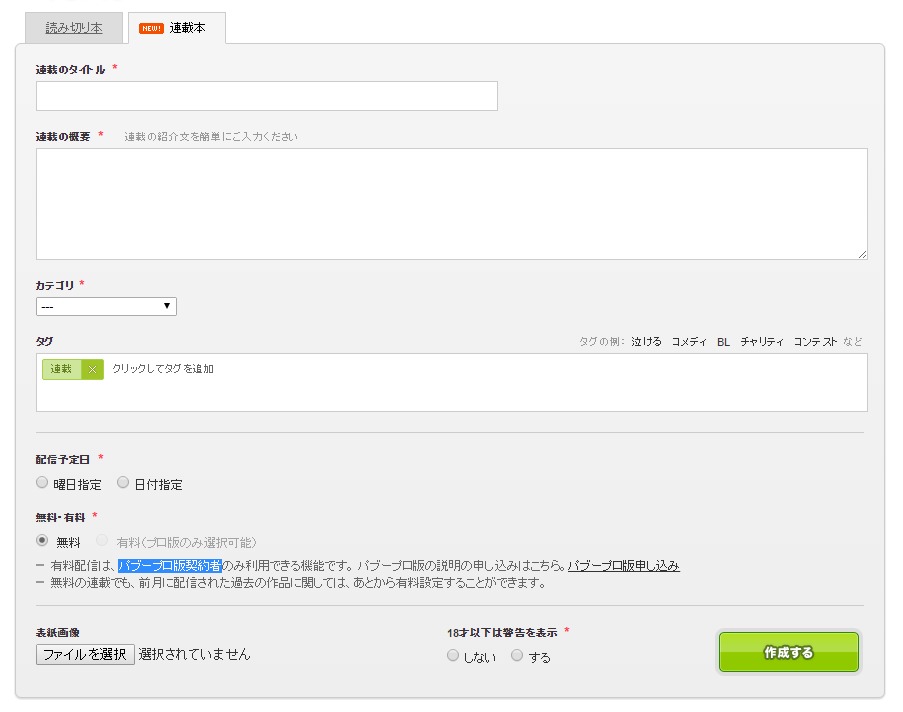Click クリックしてタグを追加 to add a tag
Image resolution: width=903 pixels, height=712 pixels.
tap(163, 369)
